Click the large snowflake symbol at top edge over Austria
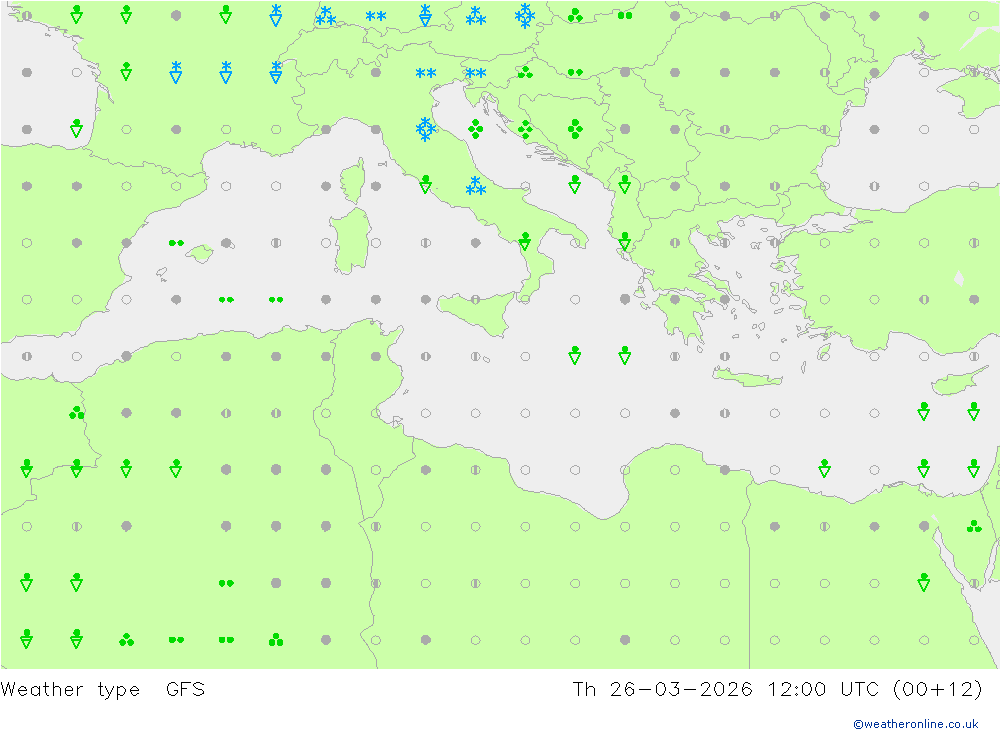The width and height of the screenshot is (1000, 733). [x=525, y=16]
